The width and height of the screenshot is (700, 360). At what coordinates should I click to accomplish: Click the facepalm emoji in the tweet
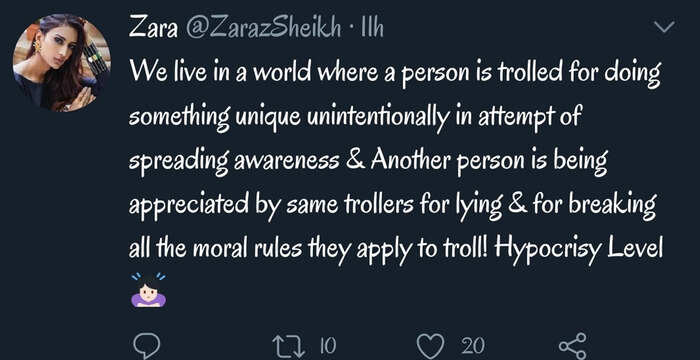point(149,290)
